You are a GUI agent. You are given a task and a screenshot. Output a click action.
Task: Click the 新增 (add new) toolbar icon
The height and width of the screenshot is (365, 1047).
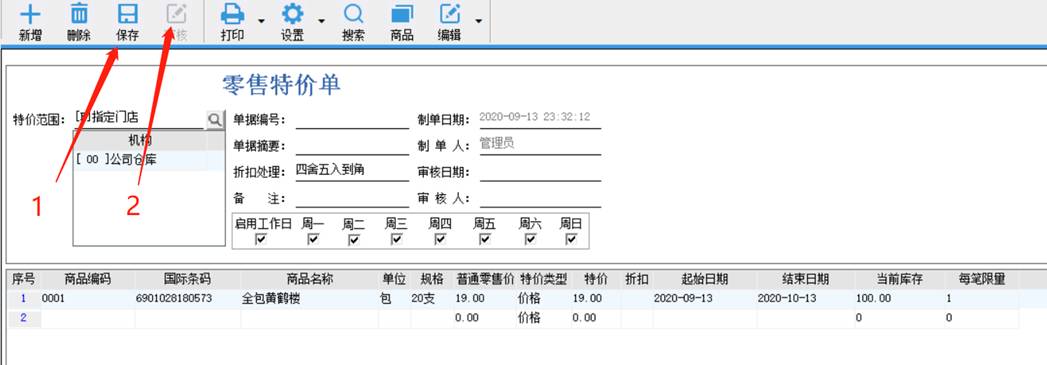(30, 14)
